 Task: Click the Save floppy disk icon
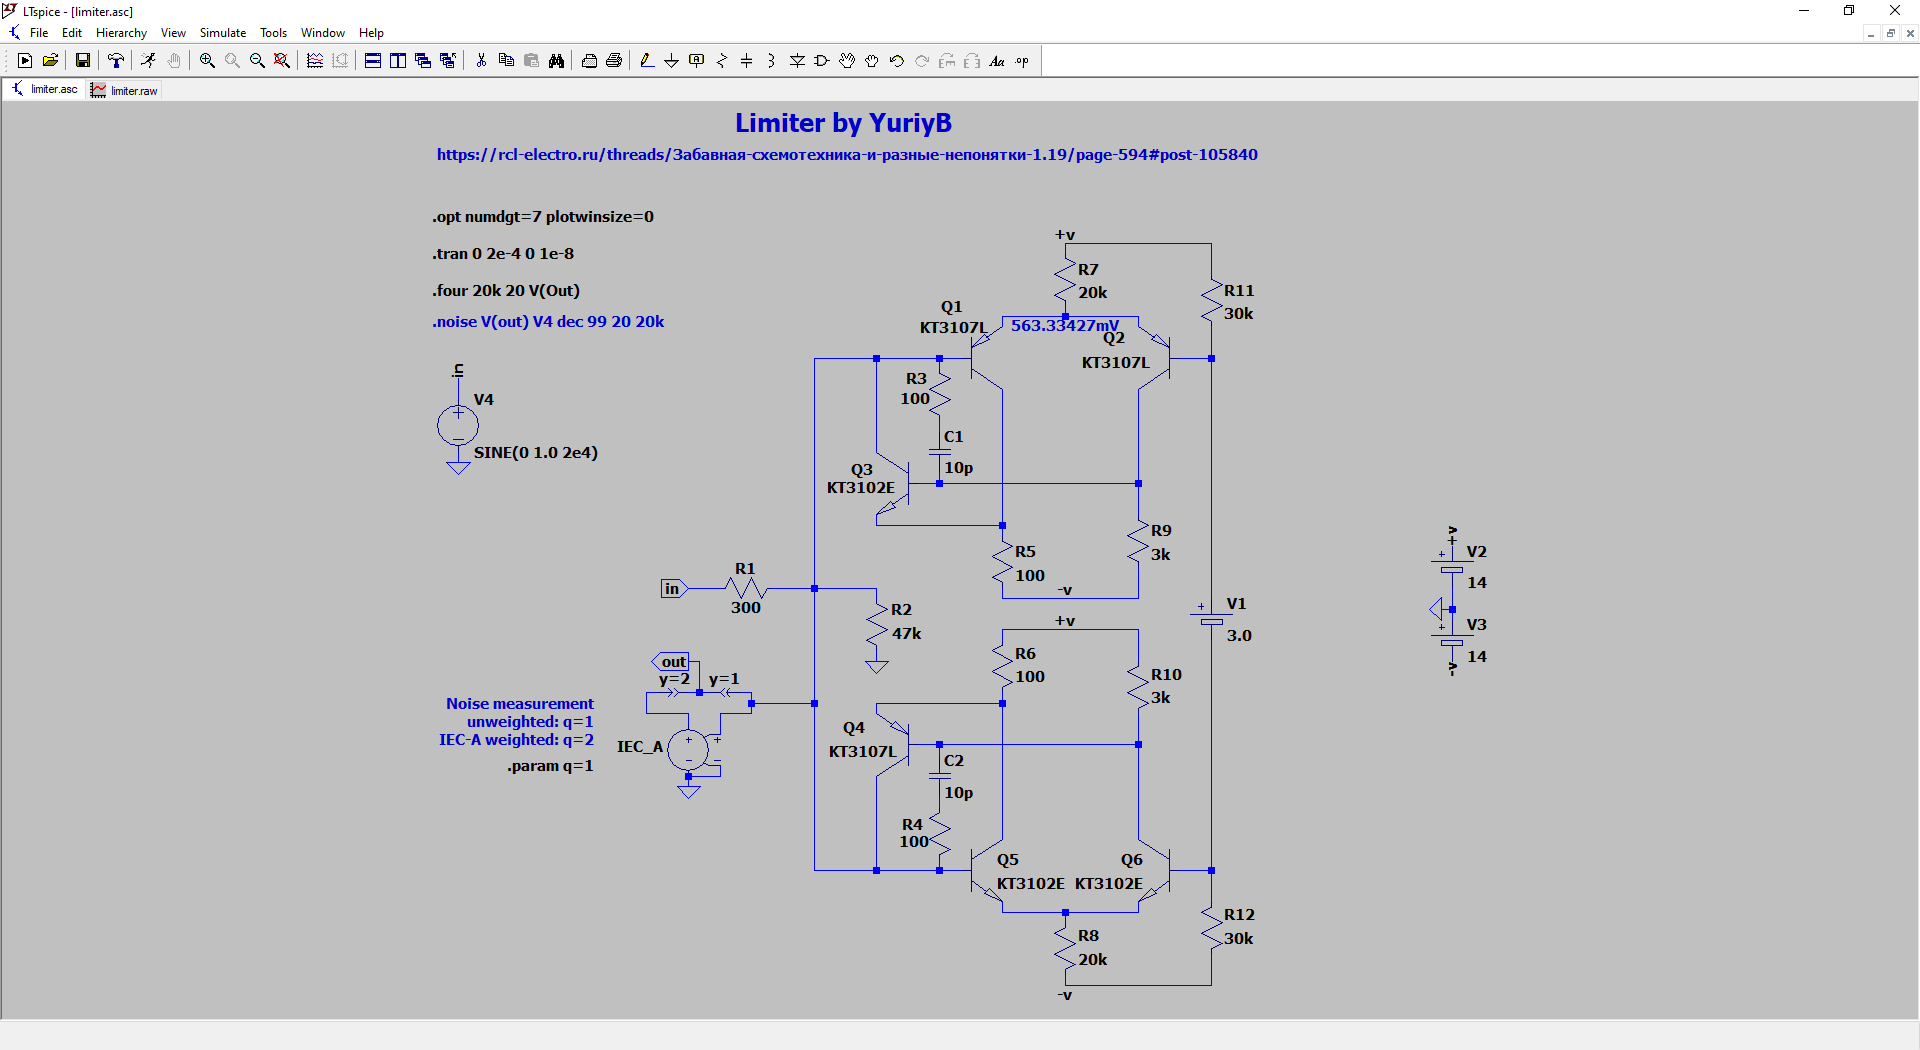(x=83, y=61)
